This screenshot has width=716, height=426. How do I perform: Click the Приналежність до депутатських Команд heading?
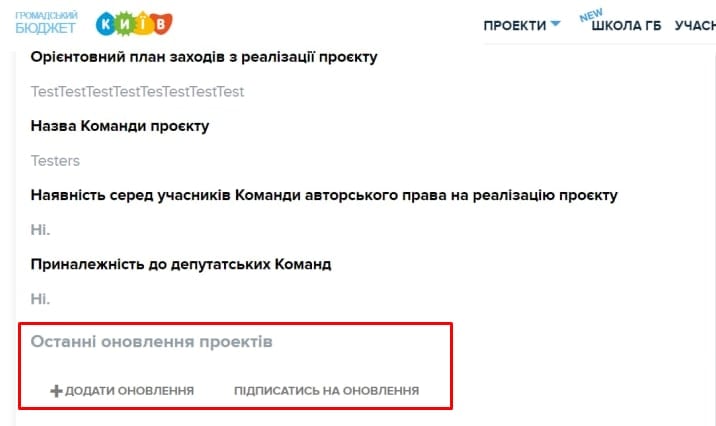click(181, 264)
